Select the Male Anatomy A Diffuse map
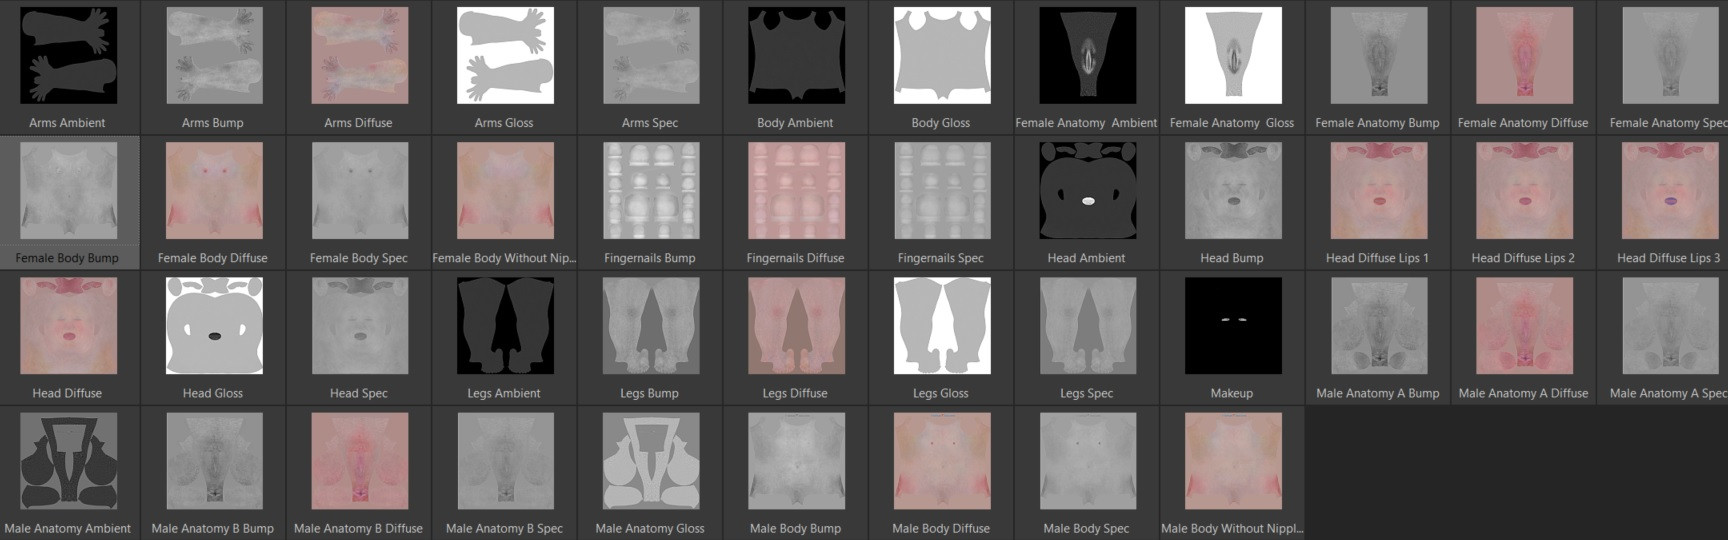Screen dimensions: 1728x540 1525,326
